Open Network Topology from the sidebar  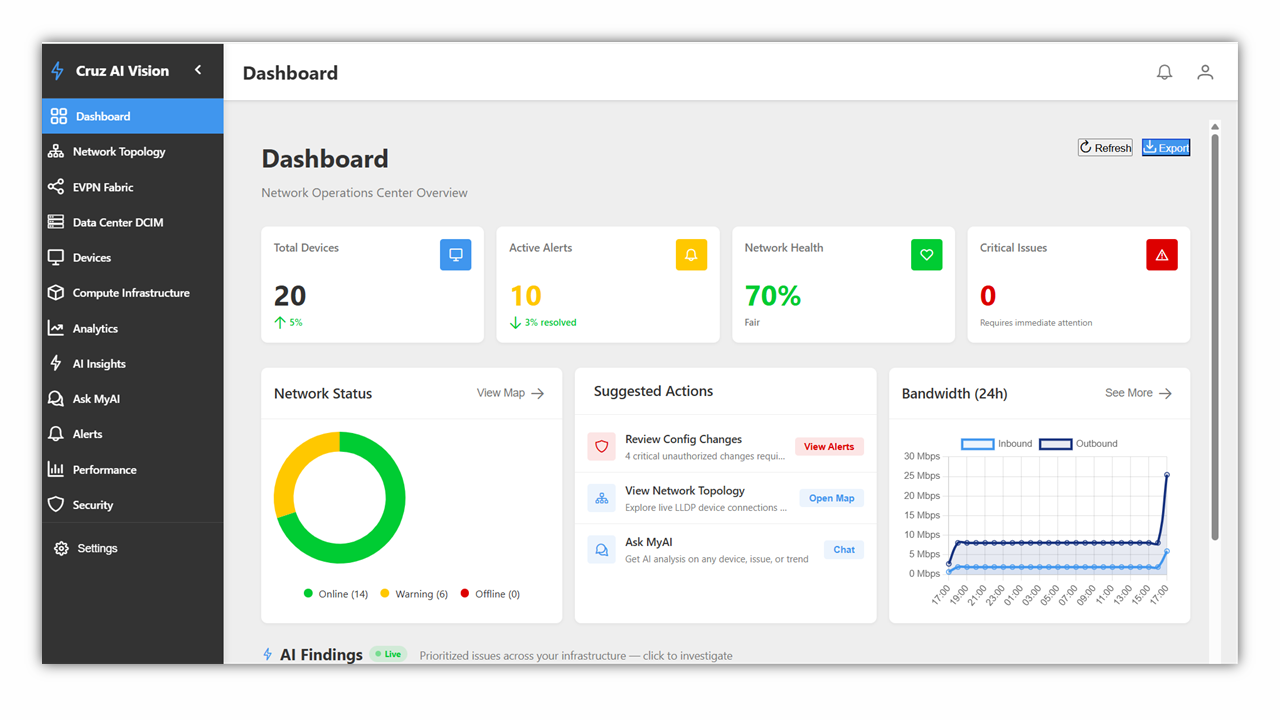[117, 151]
